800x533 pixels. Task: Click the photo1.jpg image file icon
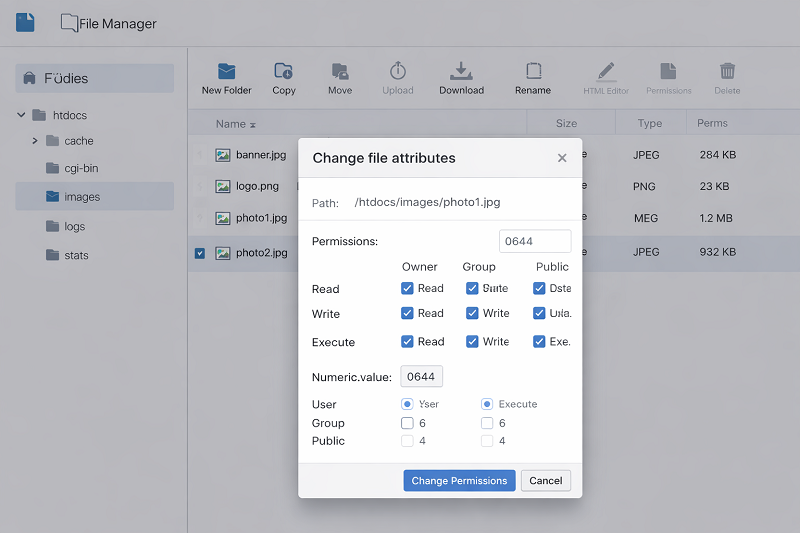point(222,218)
